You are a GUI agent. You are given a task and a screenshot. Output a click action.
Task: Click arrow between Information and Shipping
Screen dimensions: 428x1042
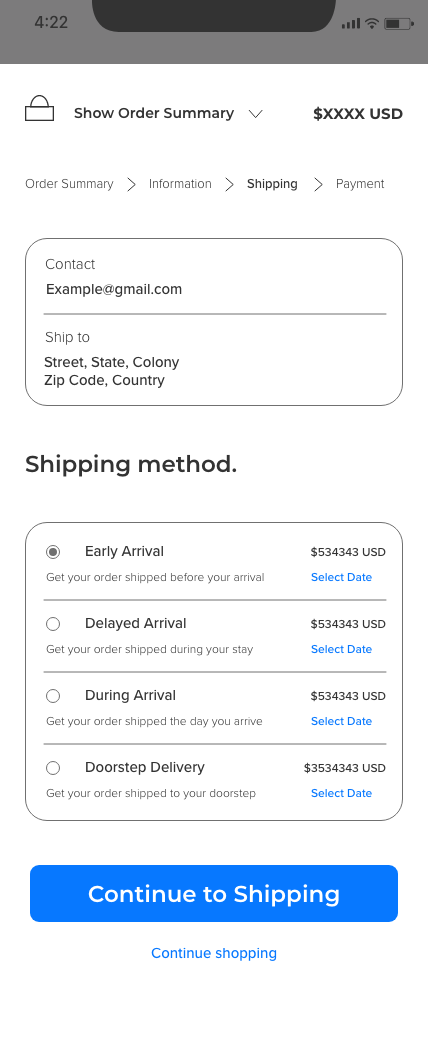[x=229, y=184]
